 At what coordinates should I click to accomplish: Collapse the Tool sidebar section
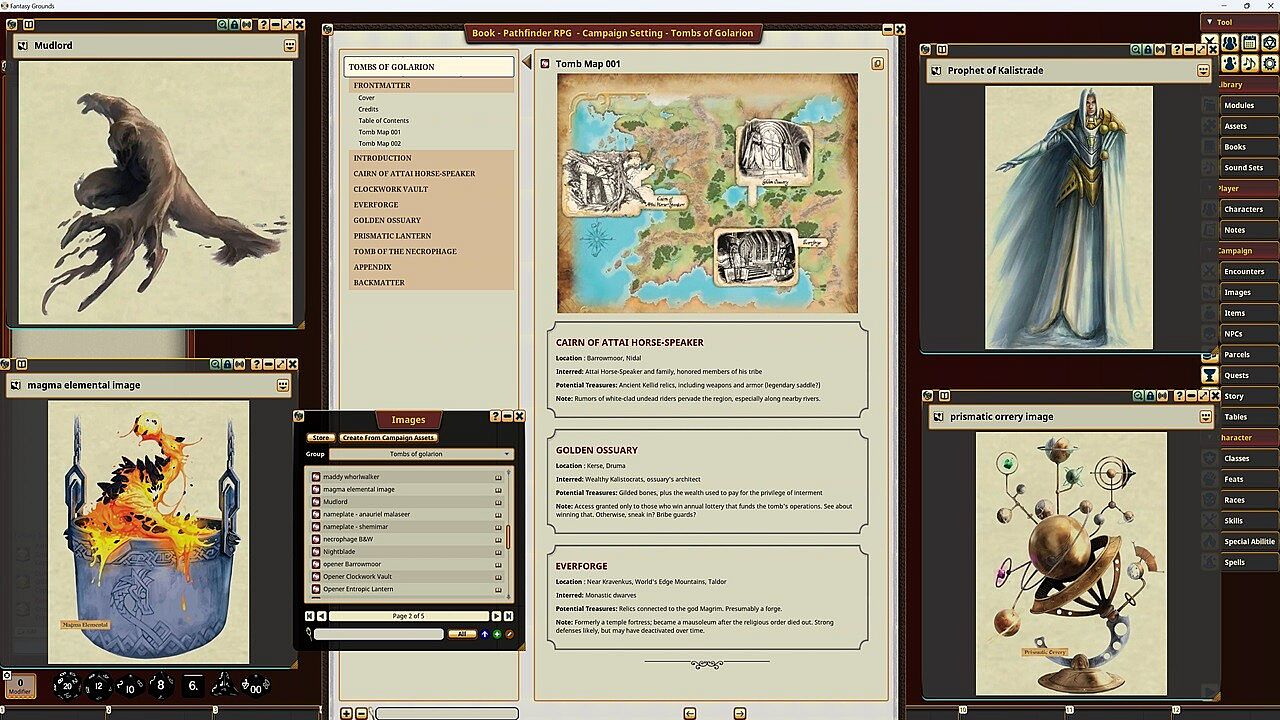click(x=1209, y=22)
